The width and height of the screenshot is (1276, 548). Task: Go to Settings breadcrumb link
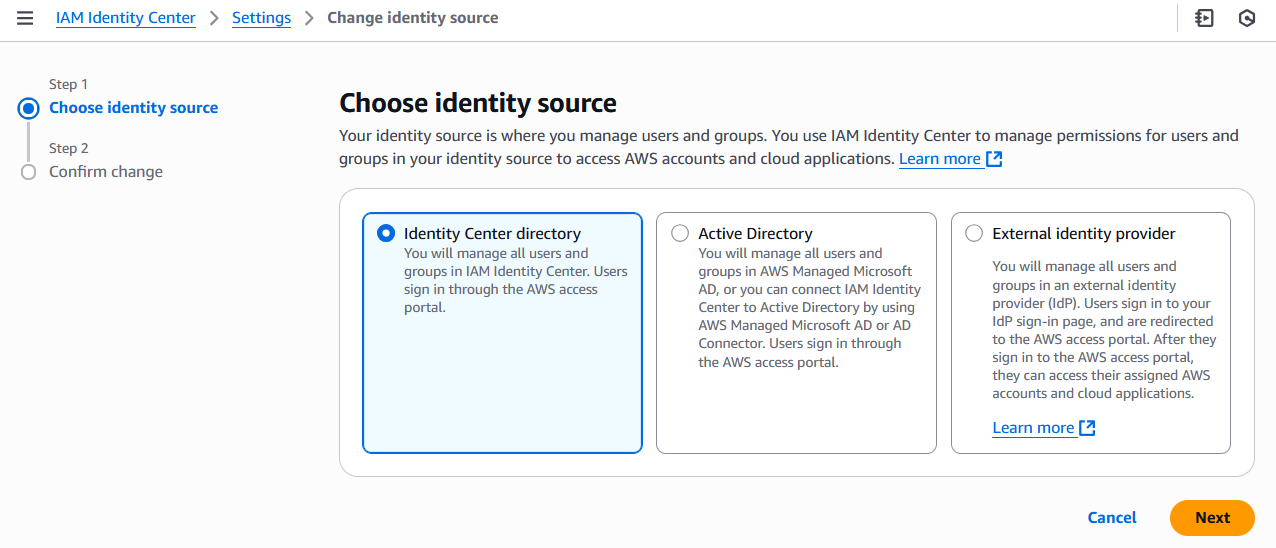[x=261, y=18]
